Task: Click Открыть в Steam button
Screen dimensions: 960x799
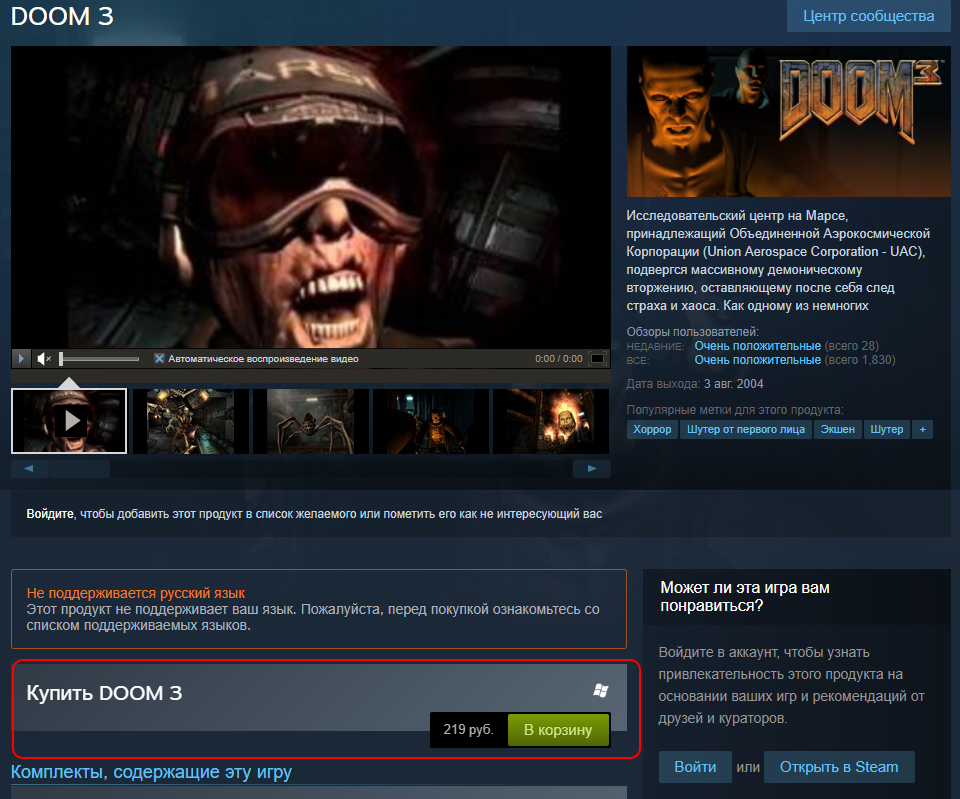Action: [839, 767]
